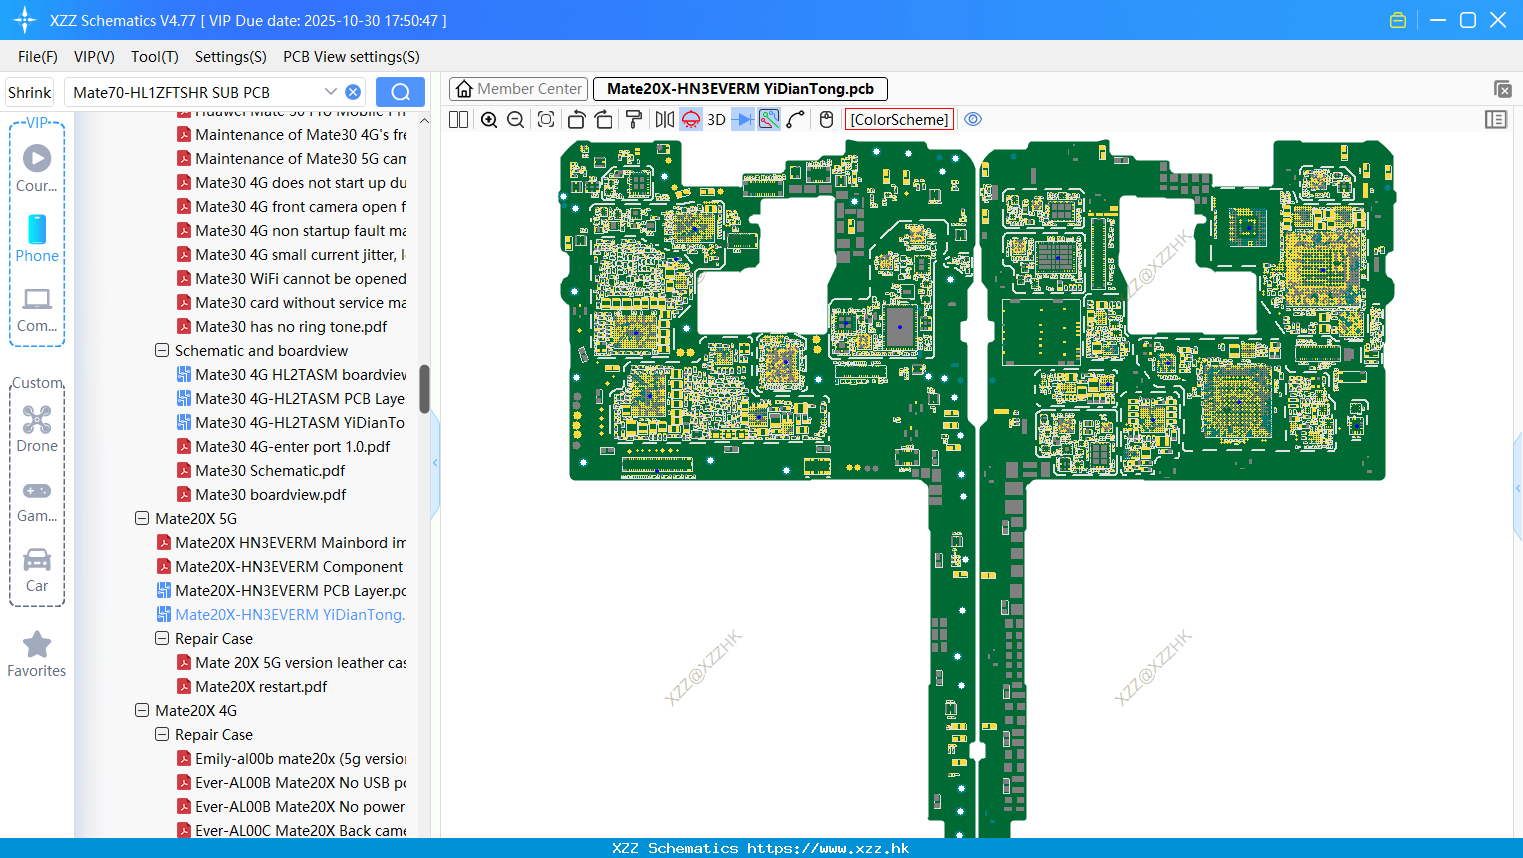The image size is (1523, 858).
Task: Open the File(F) menu
Action: tap(38, 57)
